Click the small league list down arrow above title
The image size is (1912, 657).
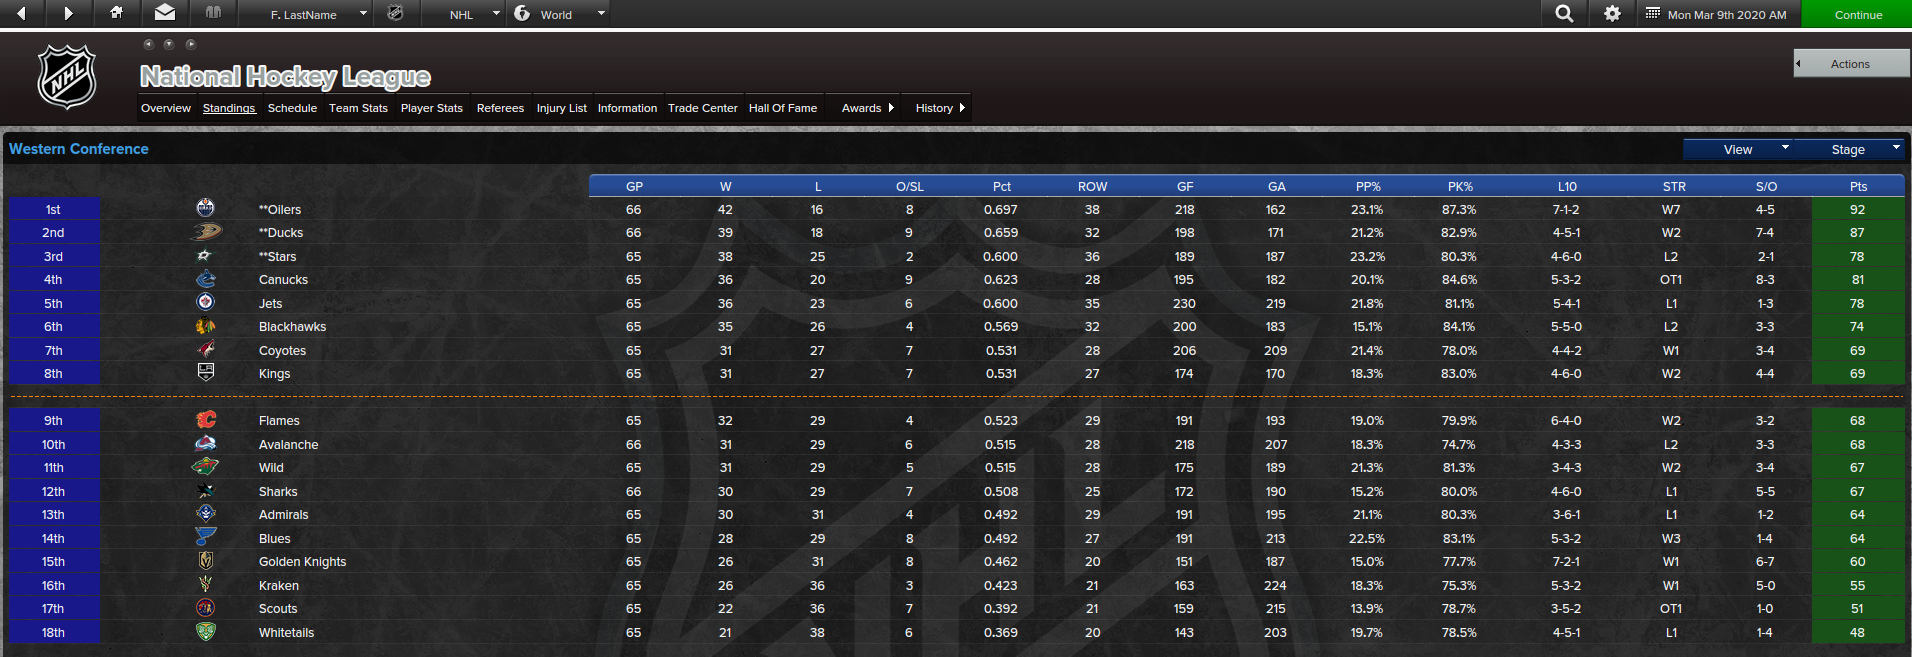coord(169,44)
